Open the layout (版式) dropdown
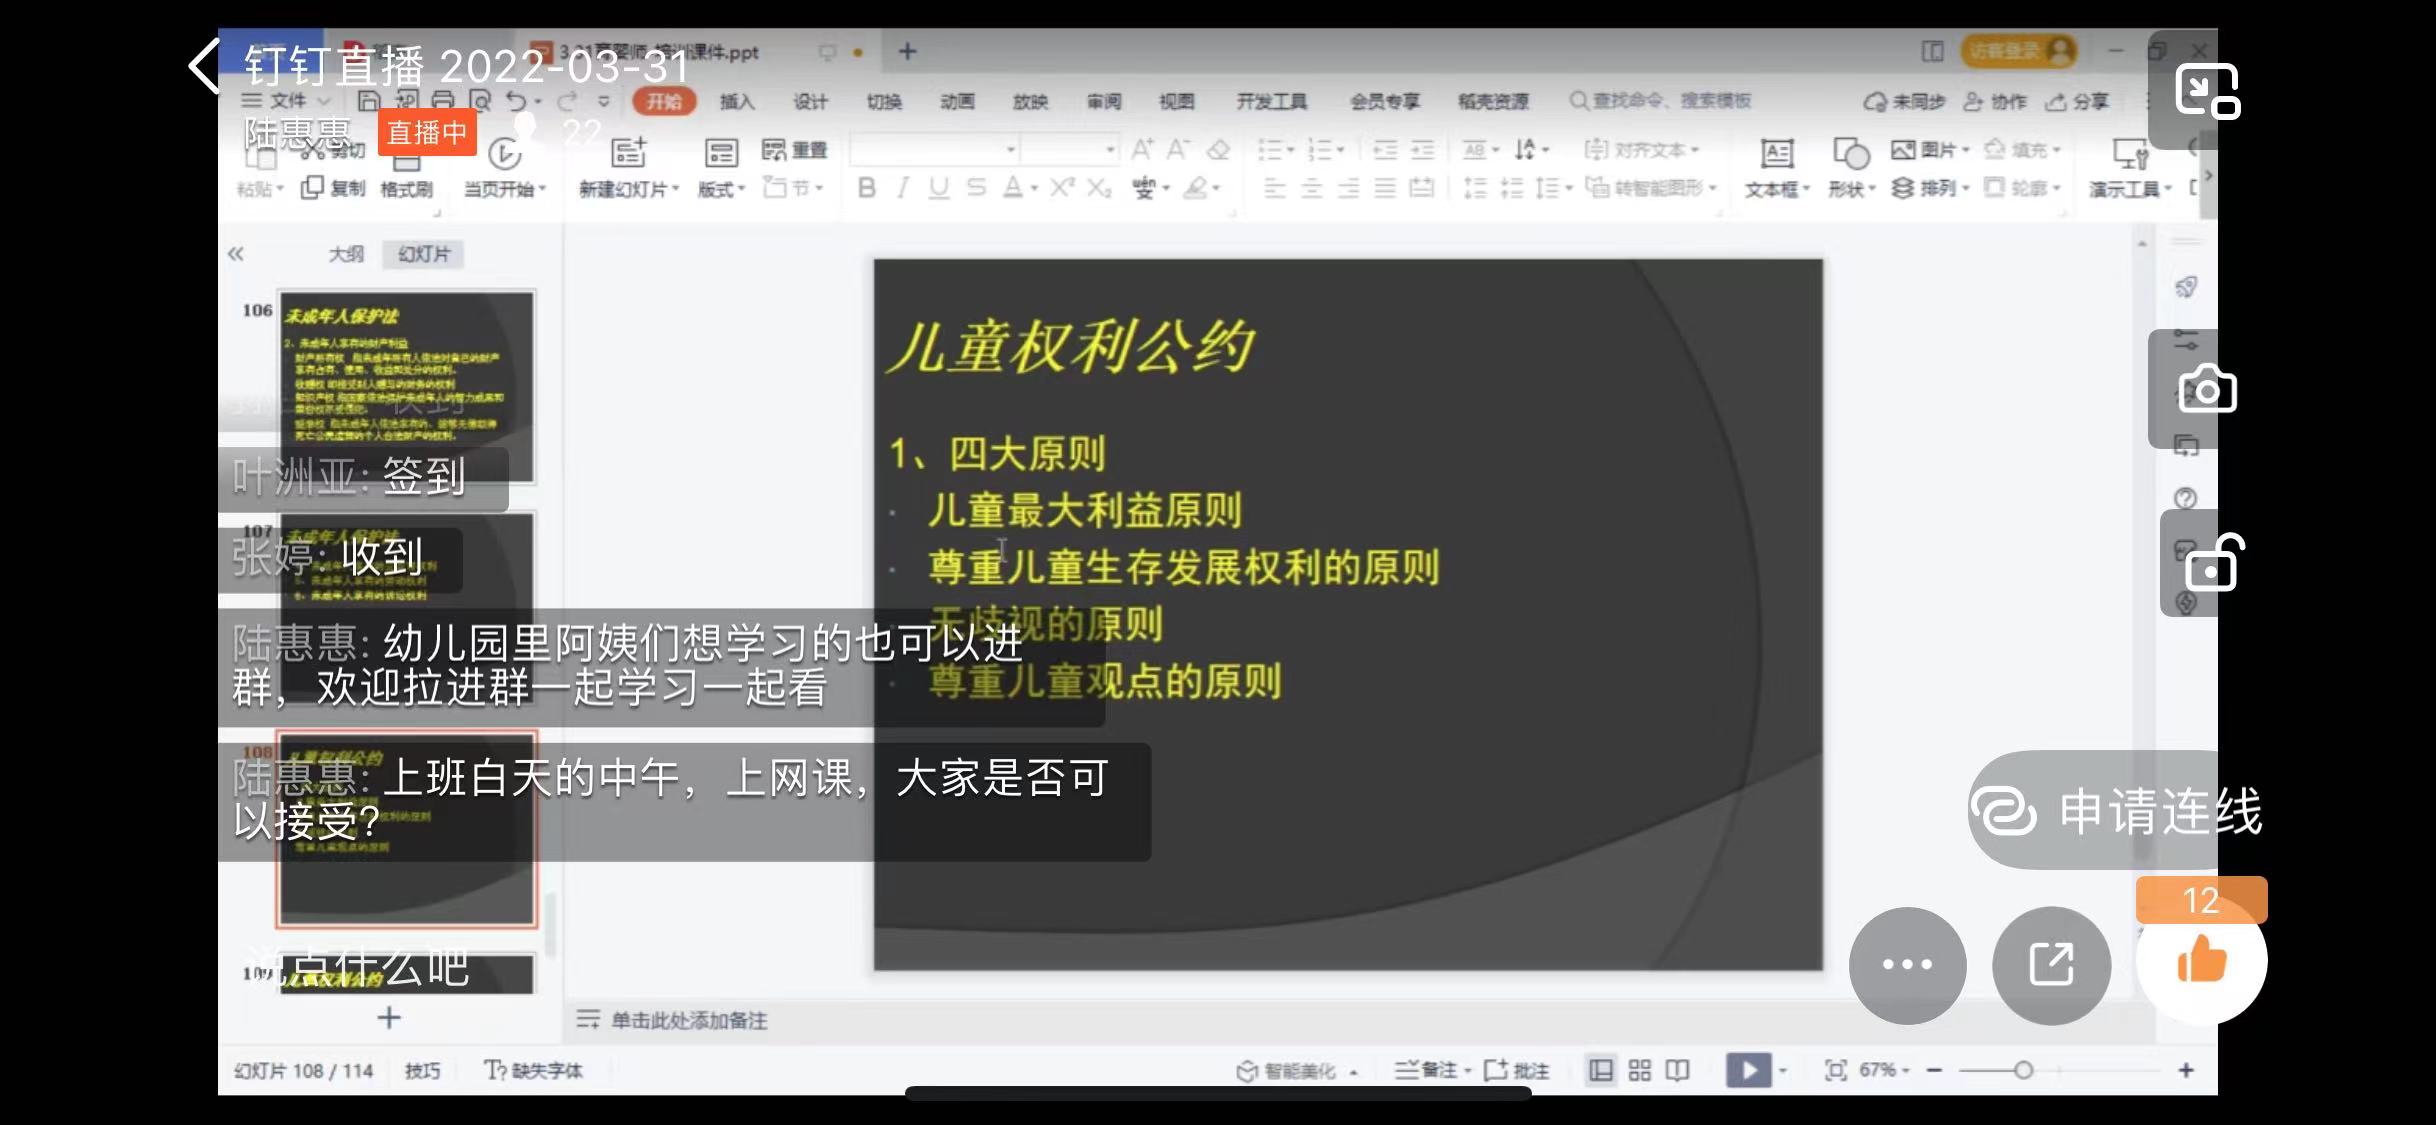2436x1125 pixels. tap(722, 189)
